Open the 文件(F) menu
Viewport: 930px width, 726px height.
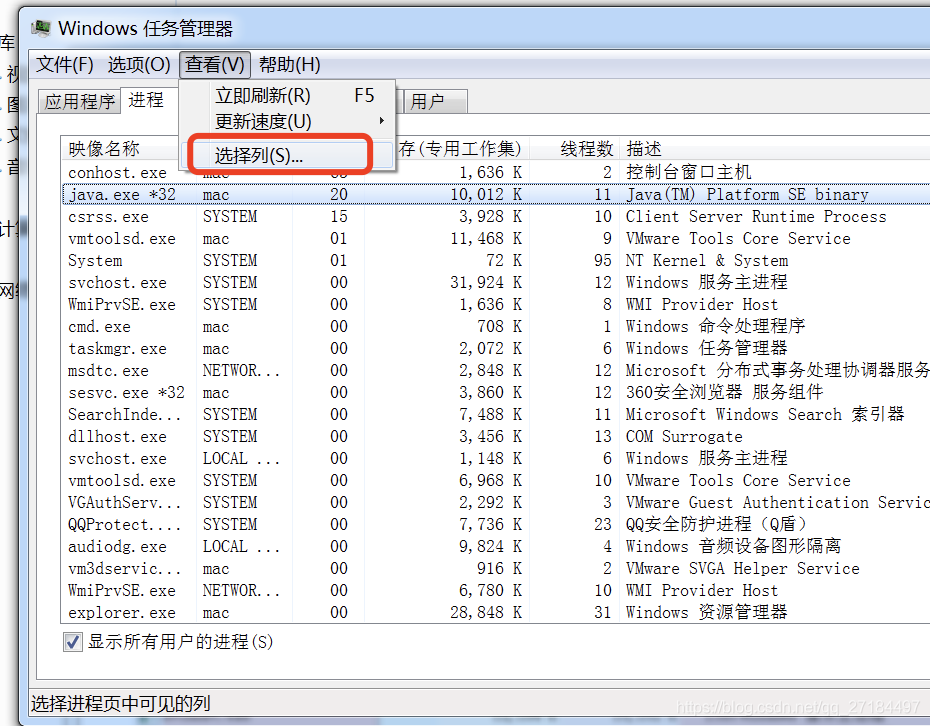(x=65, y=64)
